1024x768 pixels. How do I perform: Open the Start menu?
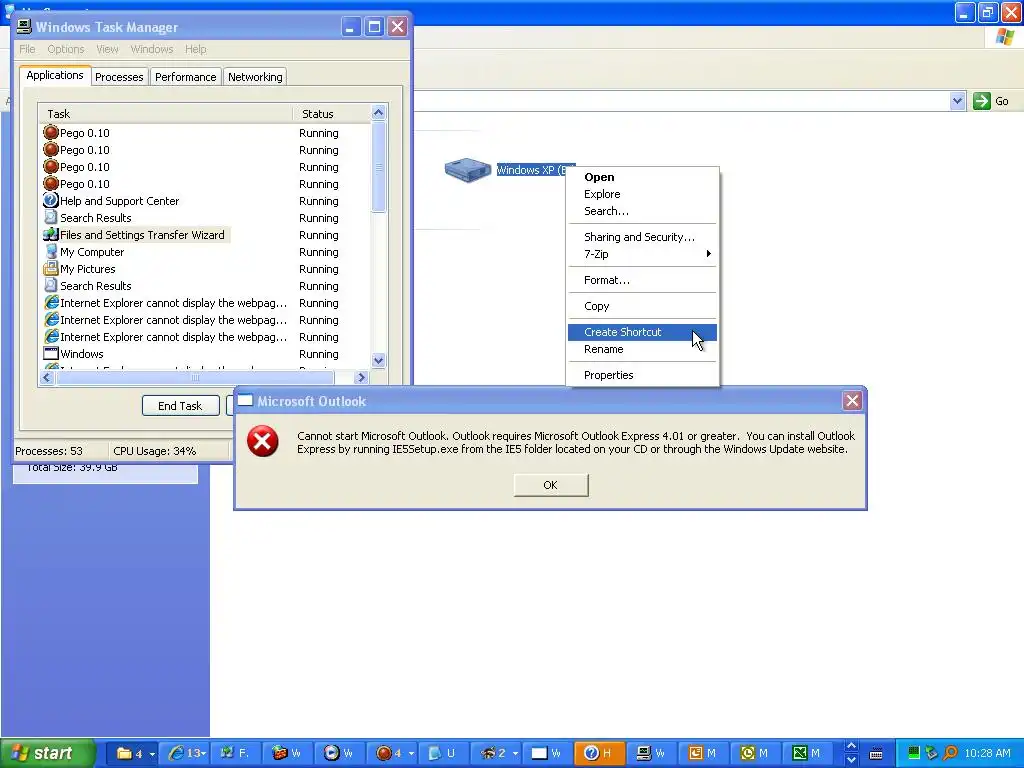47,753
